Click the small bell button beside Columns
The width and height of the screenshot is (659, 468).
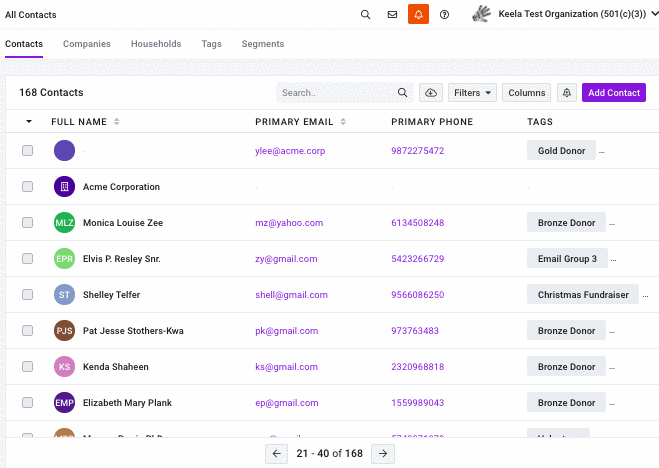(x=567, y=93)
